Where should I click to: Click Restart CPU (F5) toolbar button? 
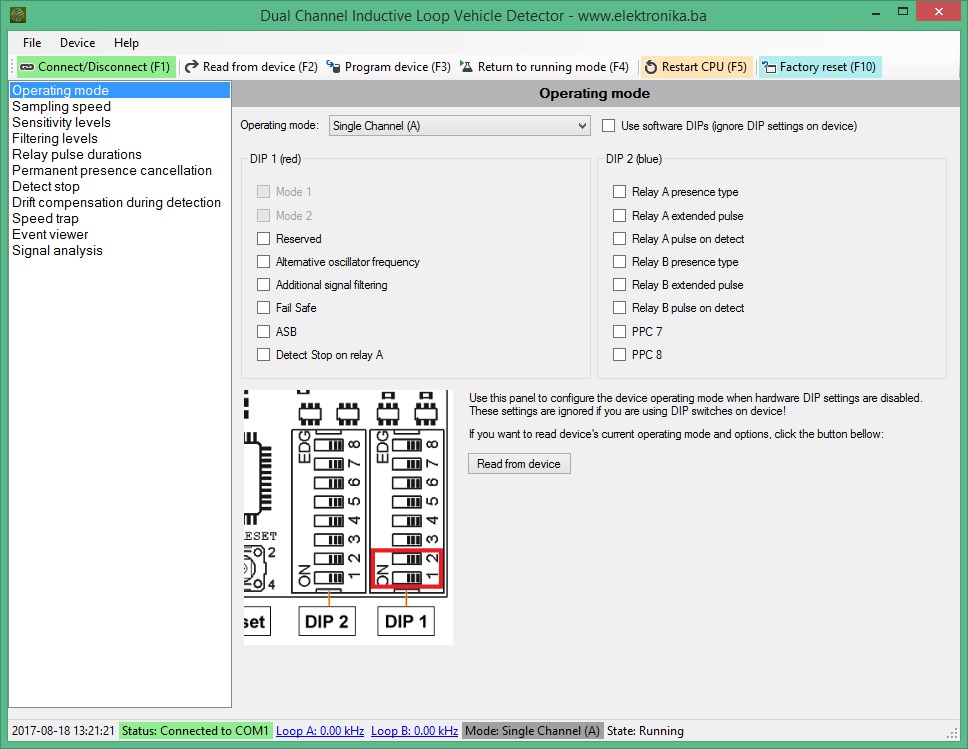[696, 67]
